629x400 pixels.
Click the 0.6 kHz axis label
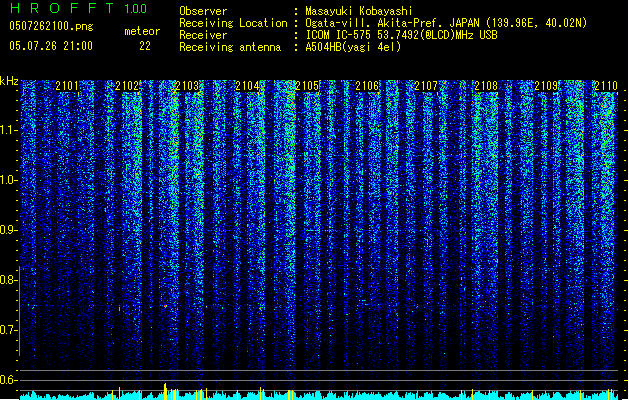click(x=9, y=380)
